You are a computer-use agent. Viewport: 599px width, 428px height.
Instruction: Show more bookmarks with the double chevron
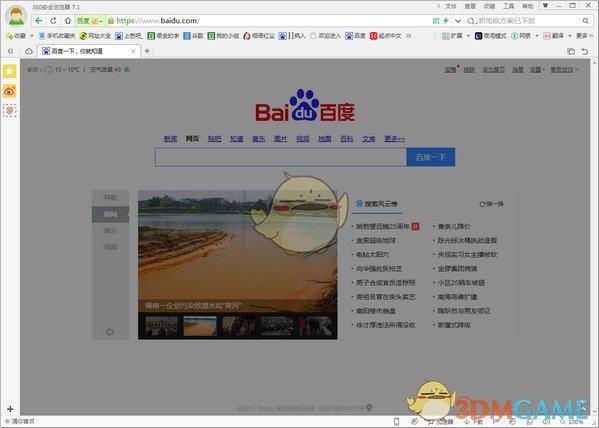click(x=408, y=36)
